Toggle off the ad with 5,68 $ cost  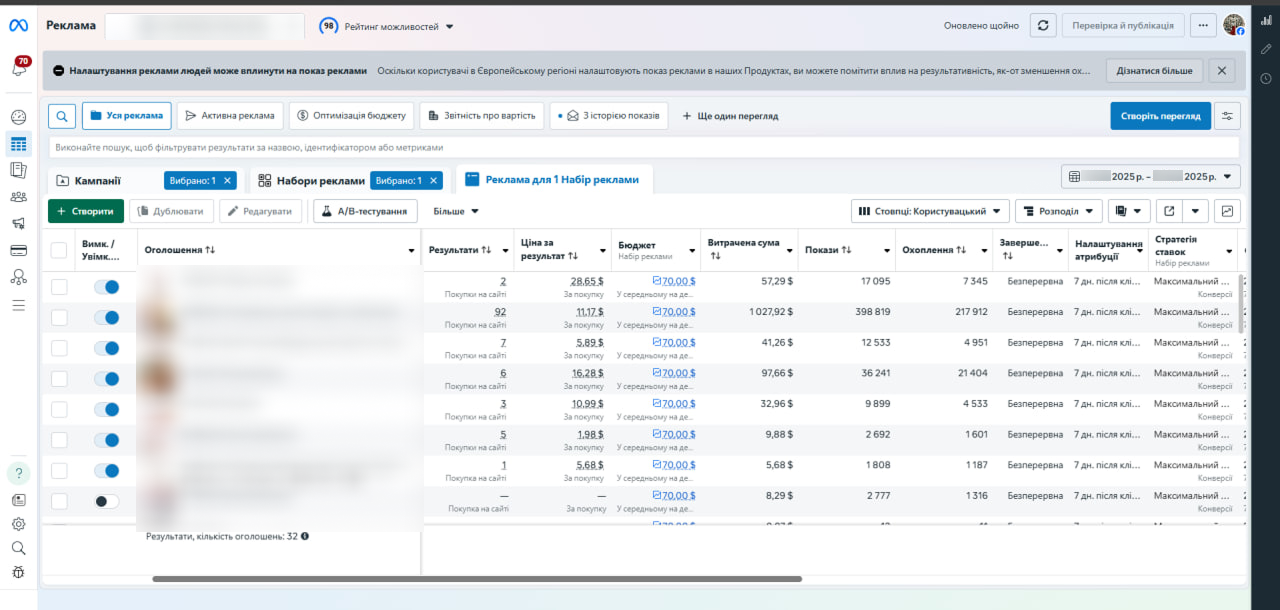coord(107,470)
